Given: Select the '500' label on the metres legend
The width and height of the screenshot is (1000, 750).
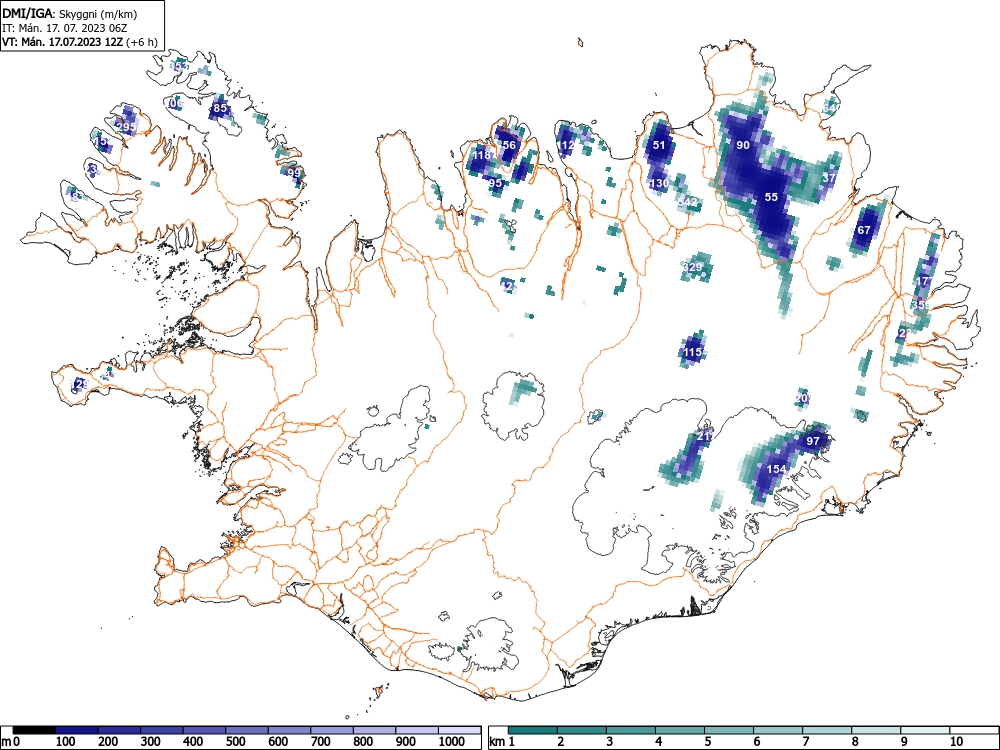Looking at the screenshot, I should pyautogui.click(x=236, y=742).
